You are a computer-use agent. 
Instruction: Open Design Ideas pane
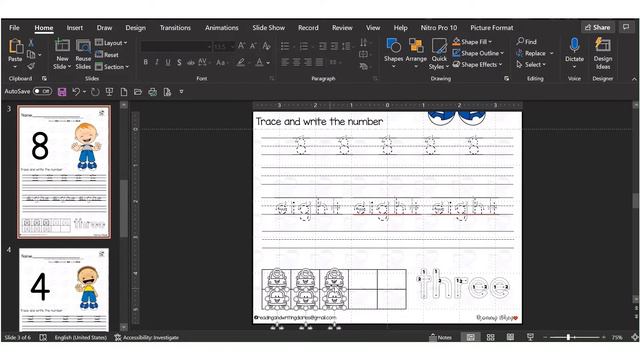603,53
